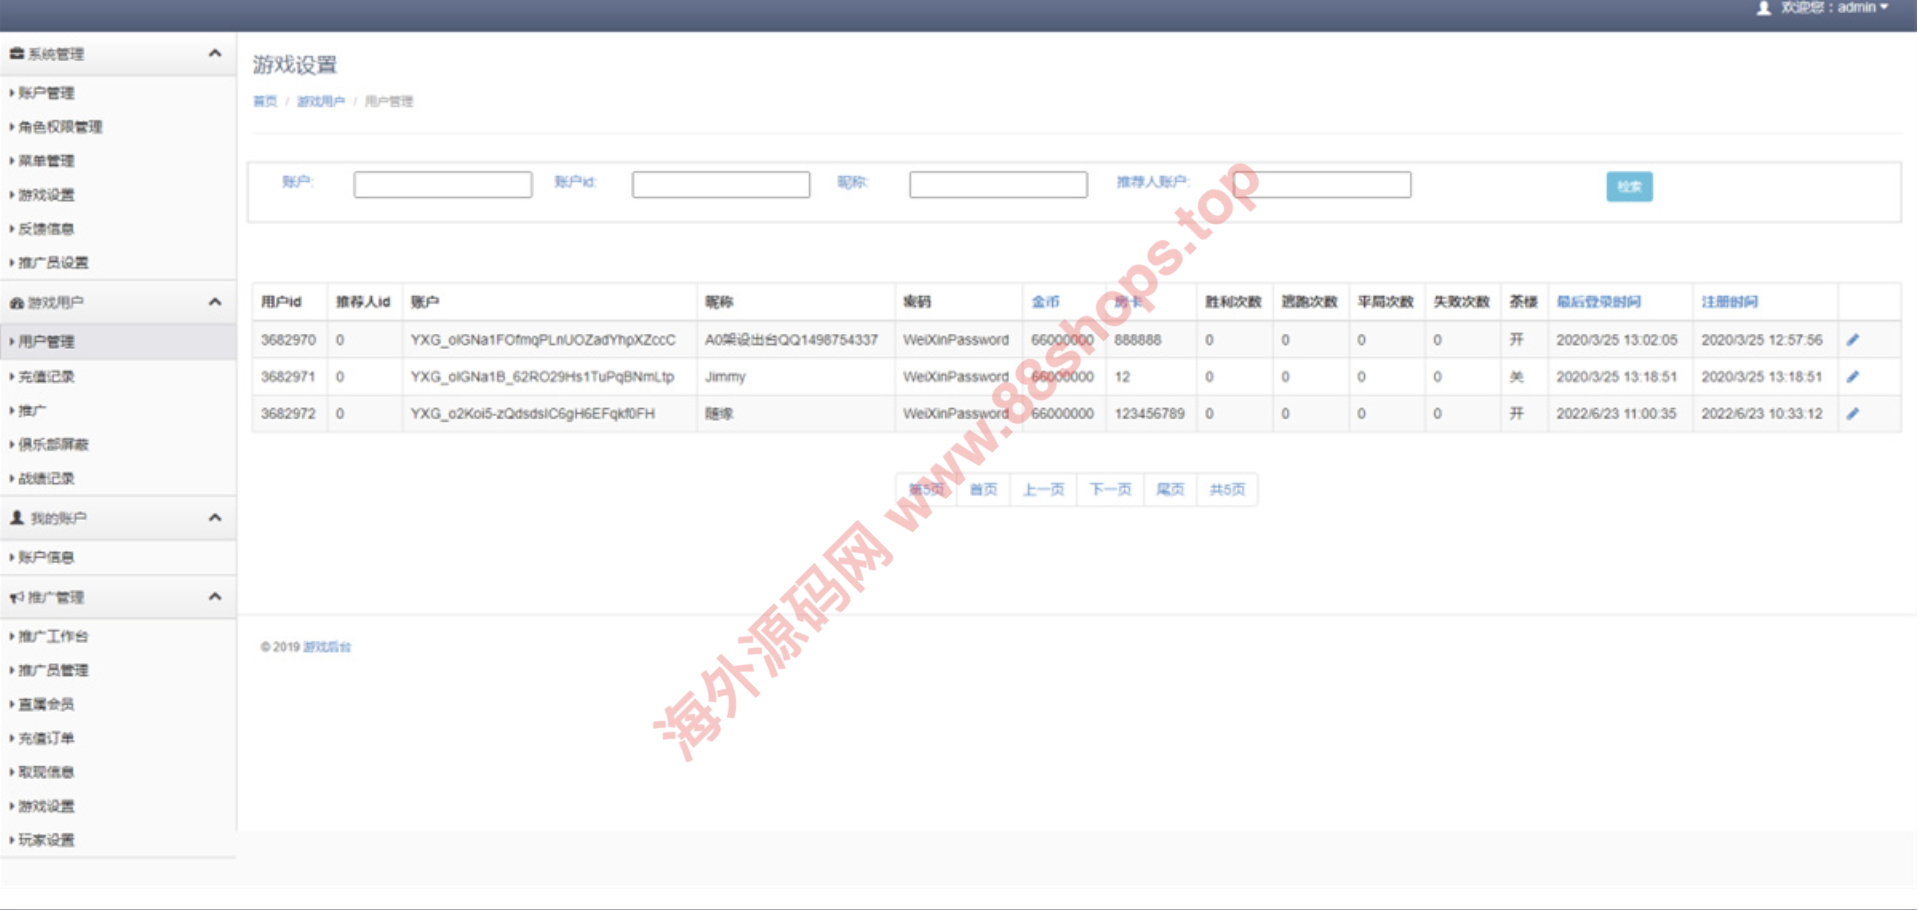Collapse the 游戏用户 section chevron
Viewport: 1918px width, 910px height.
[214, 302]
